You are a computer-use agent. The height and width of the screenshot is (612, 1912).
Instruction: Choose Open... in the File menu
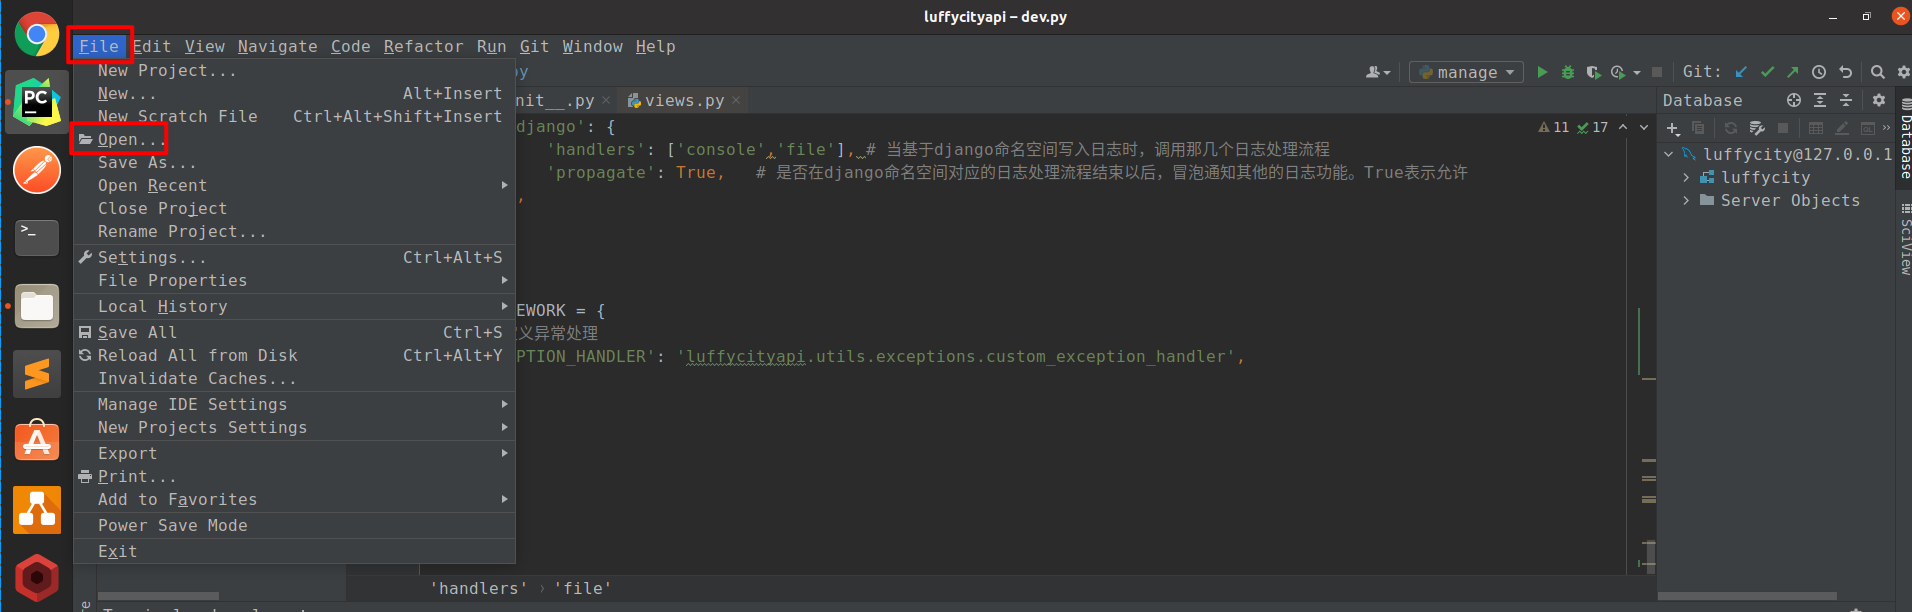(294, 140)
